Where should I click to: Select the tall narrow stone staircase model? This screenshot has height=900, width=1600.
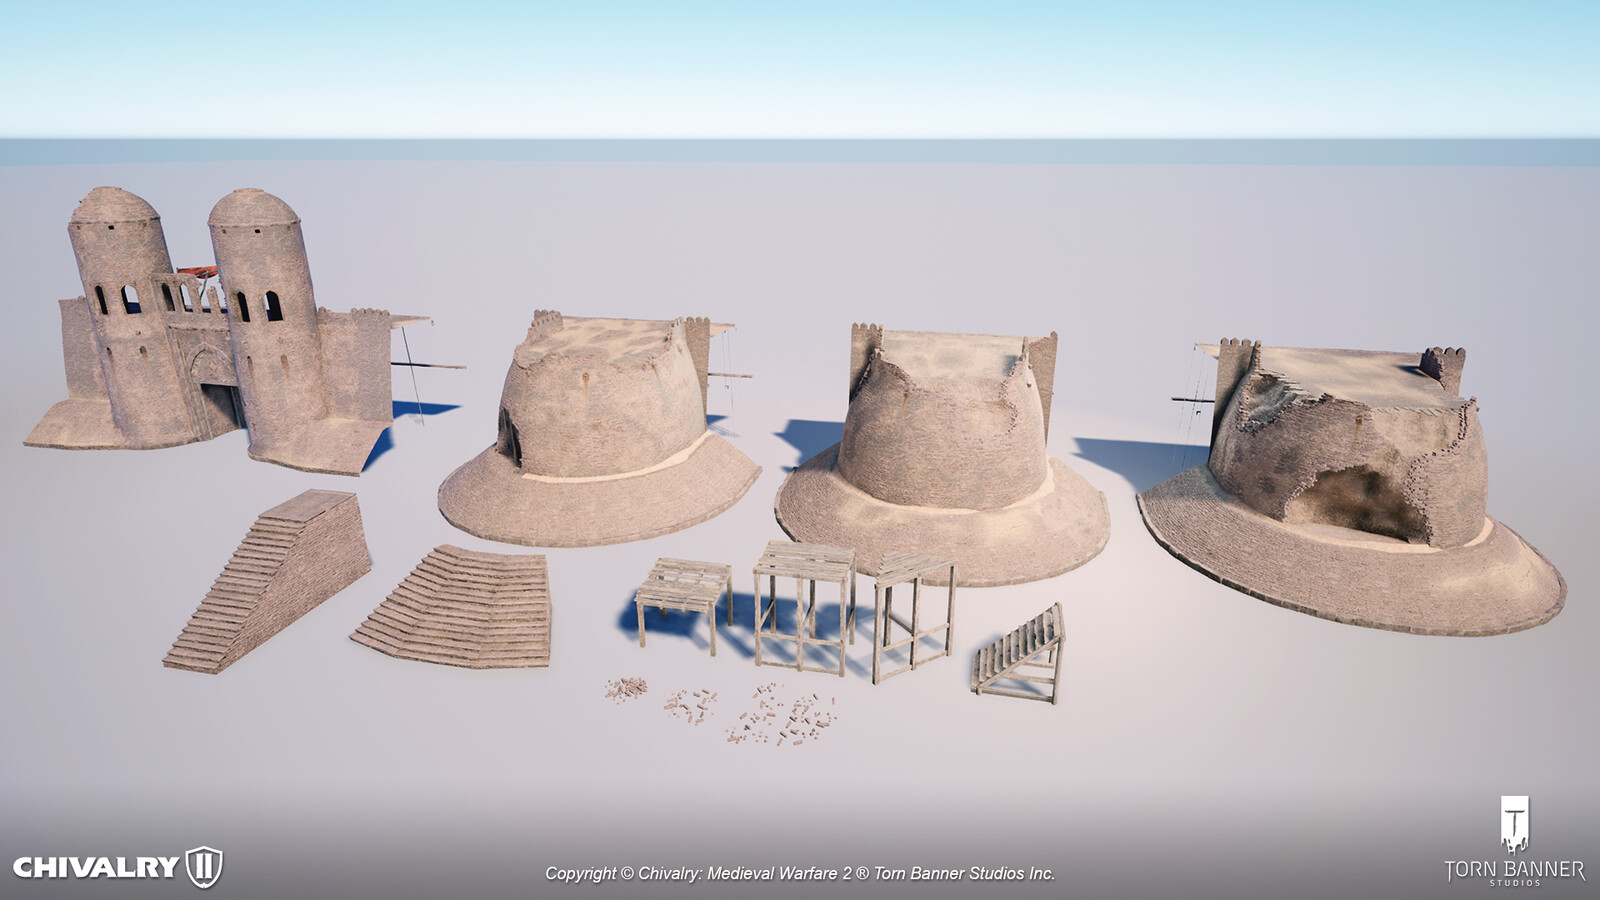click(267, 580)
